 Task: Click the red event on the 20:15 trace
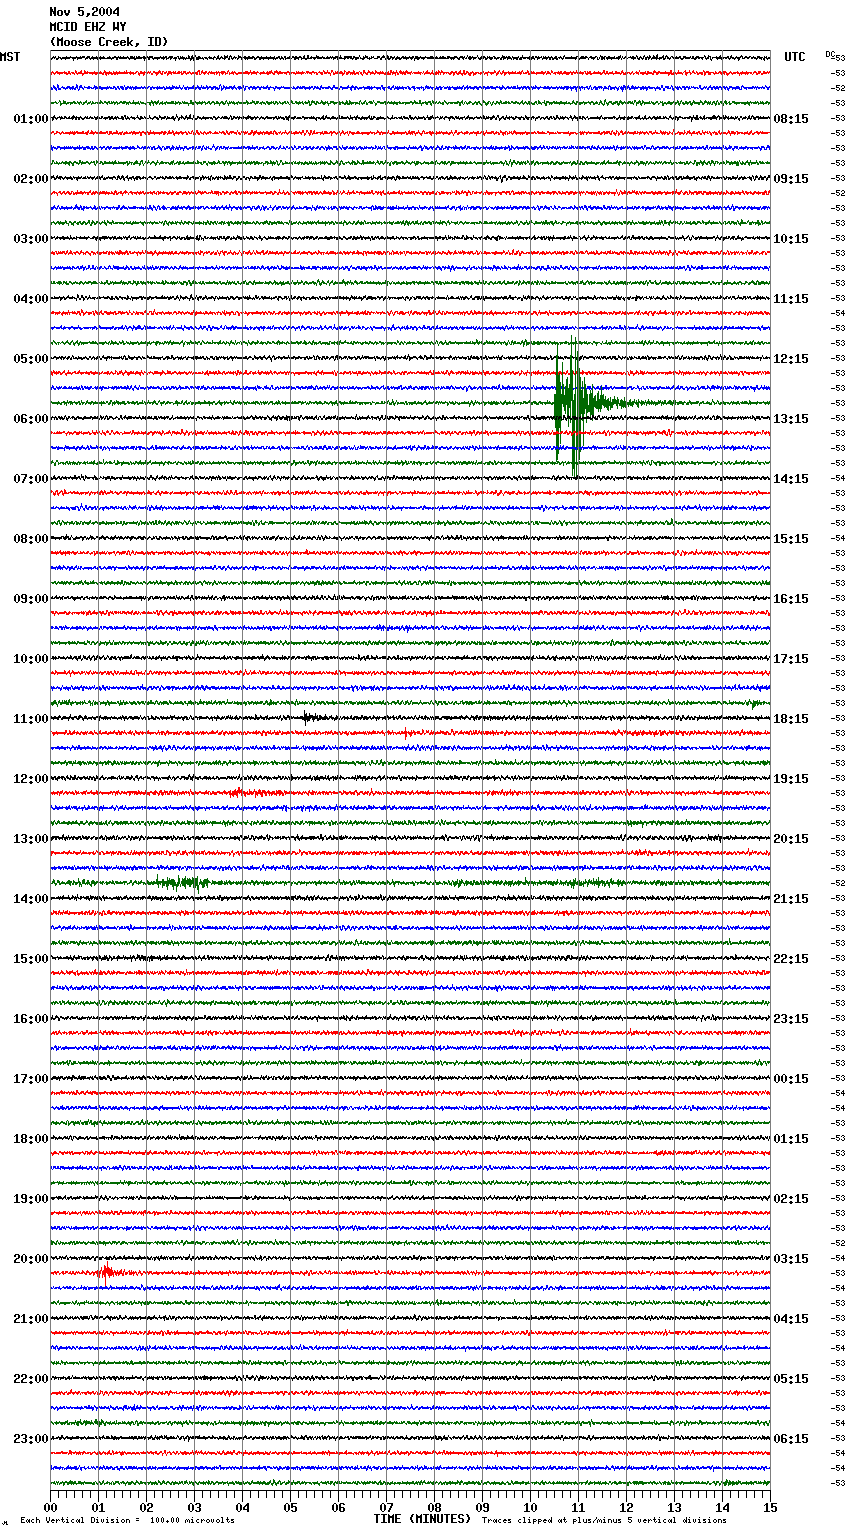(108, 1272)
